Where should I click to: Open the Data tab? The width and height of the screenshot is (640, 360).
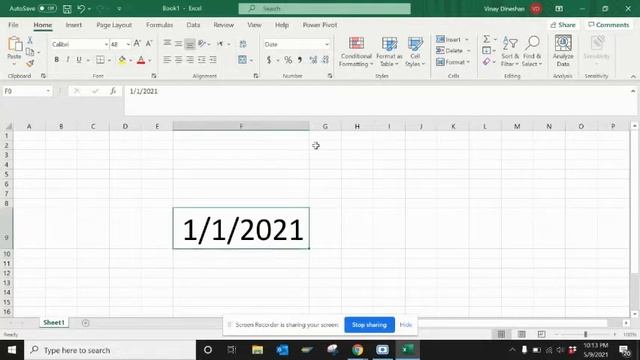coord(193,25)
